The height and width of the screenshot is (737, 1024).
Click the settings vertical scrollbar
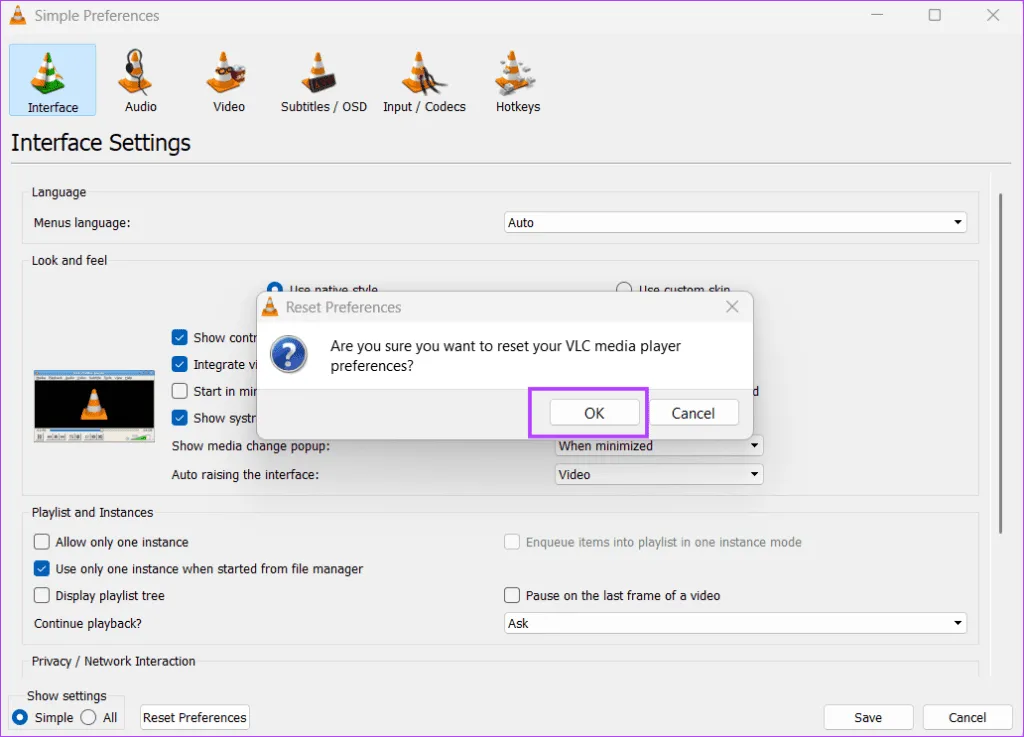coord(1001,360)
